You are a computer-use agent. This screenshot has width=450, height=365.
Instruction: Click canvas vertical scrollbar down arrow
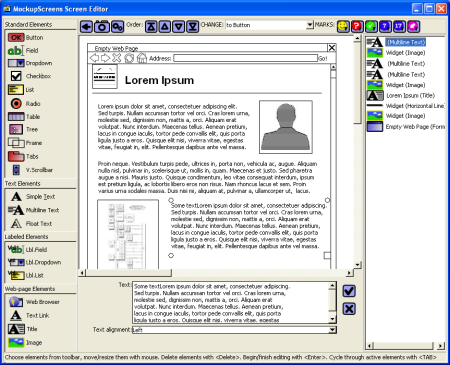click(357, 265)
